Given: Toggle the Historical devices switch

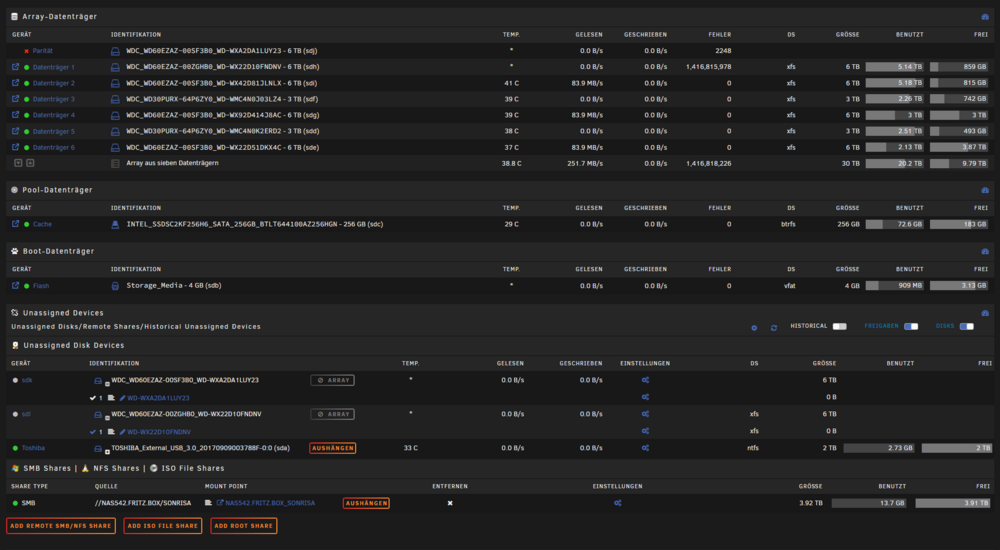Looking at the screenshot, I should click(x=839, y=326).
